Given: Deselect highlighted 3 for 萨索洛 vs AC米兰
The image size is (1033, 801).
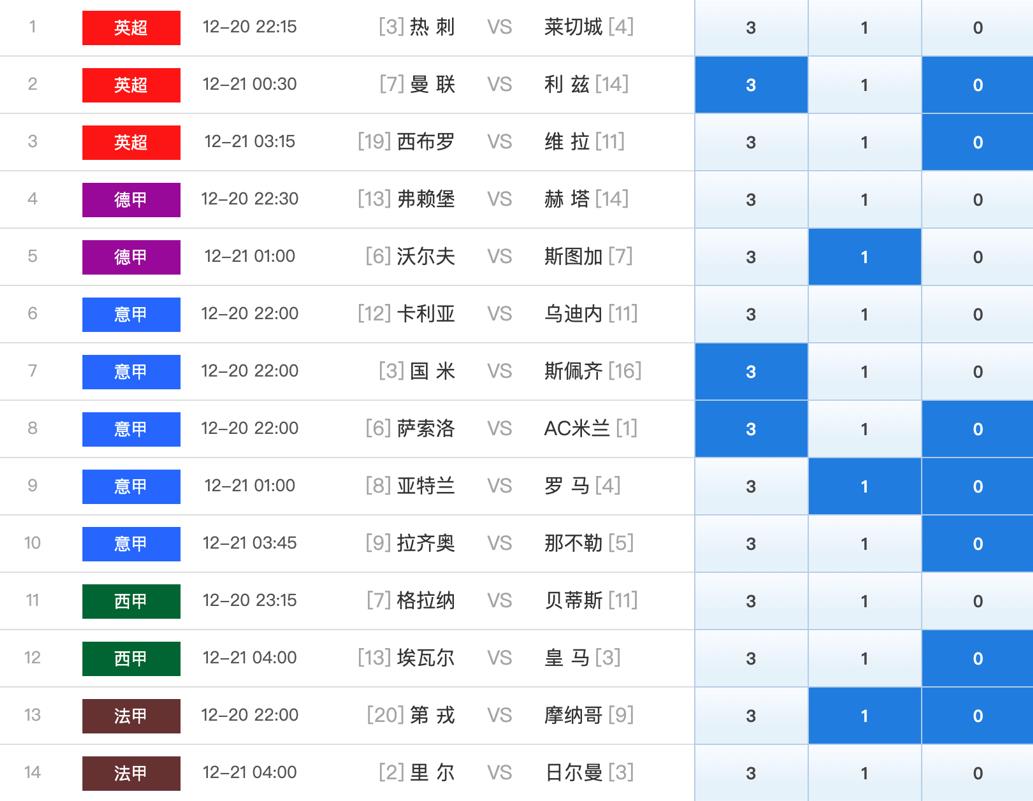Looking at the screenshot, I should (751, 429).
